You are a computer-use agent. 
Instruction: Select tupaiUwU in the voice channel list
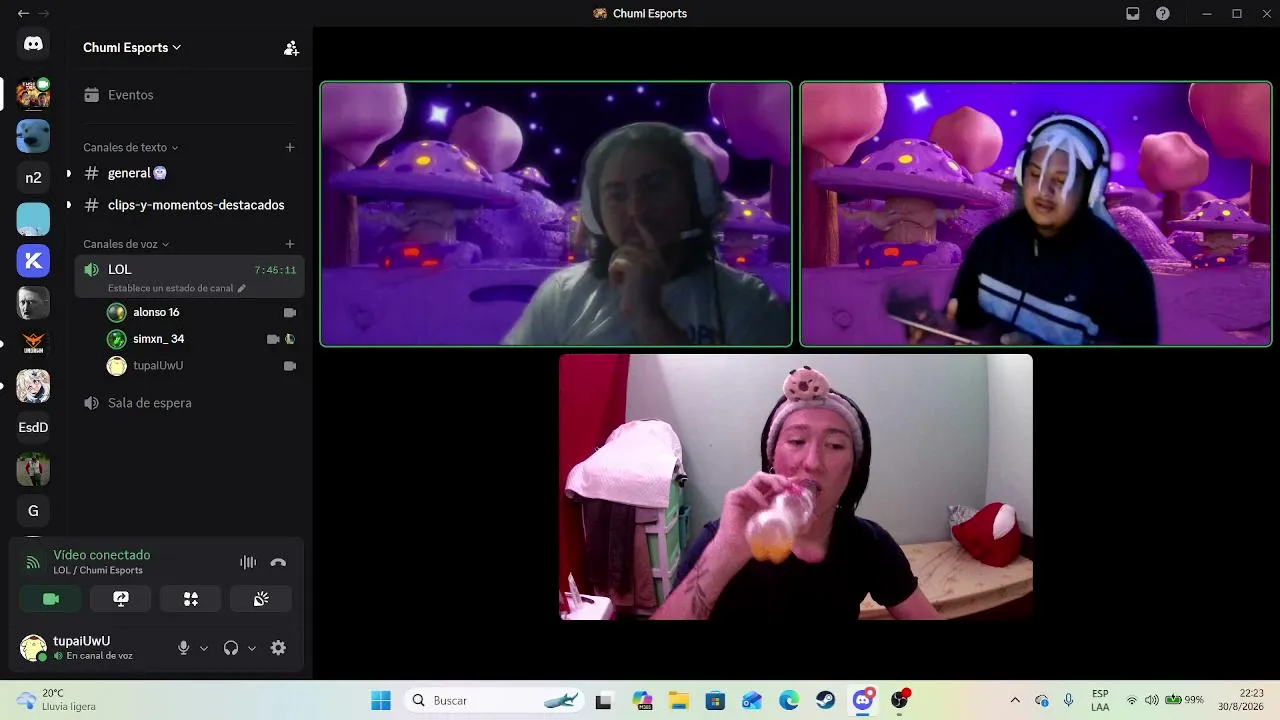click(201, 366)
